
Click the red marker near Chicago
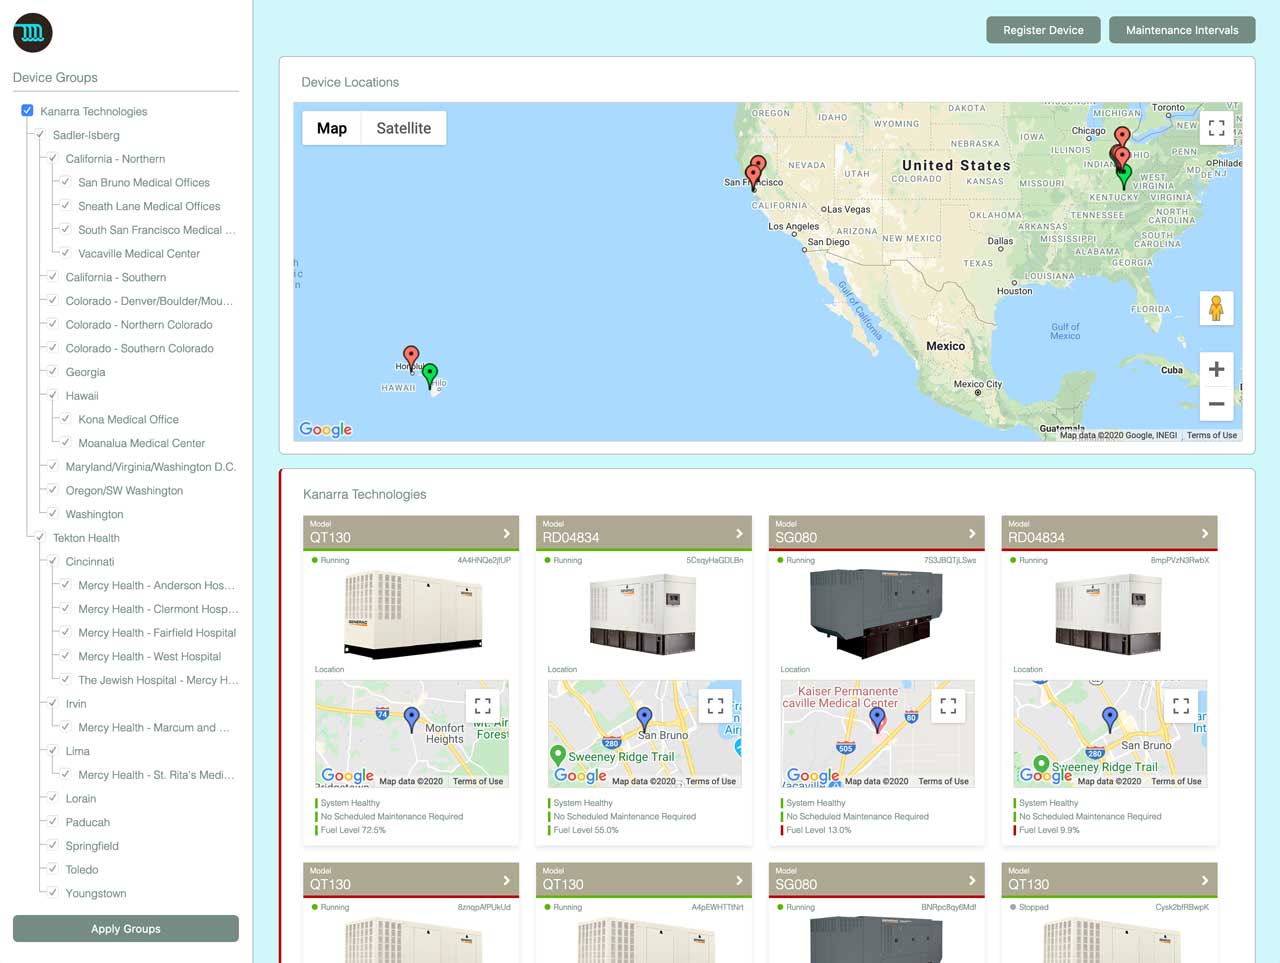[x=1122, y=137]
